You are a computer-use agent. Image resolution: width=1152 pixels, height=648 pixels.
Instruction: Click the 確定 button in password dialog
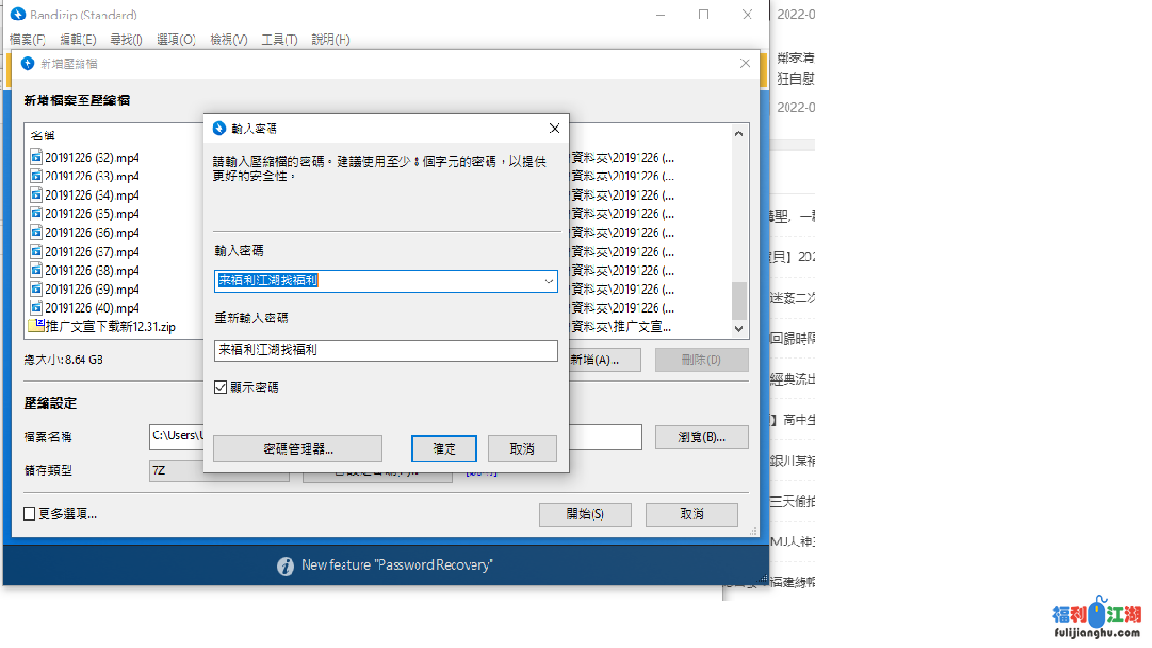[x=444, y=449]
